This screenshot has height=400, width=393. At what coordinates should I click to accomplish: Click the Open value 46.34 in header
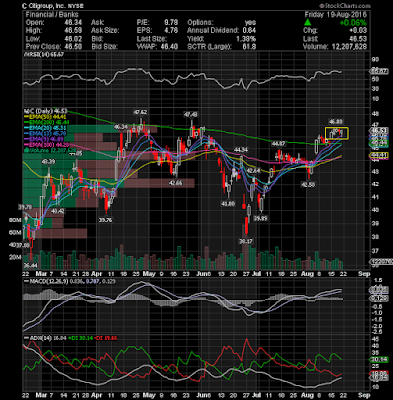point(73,23)
